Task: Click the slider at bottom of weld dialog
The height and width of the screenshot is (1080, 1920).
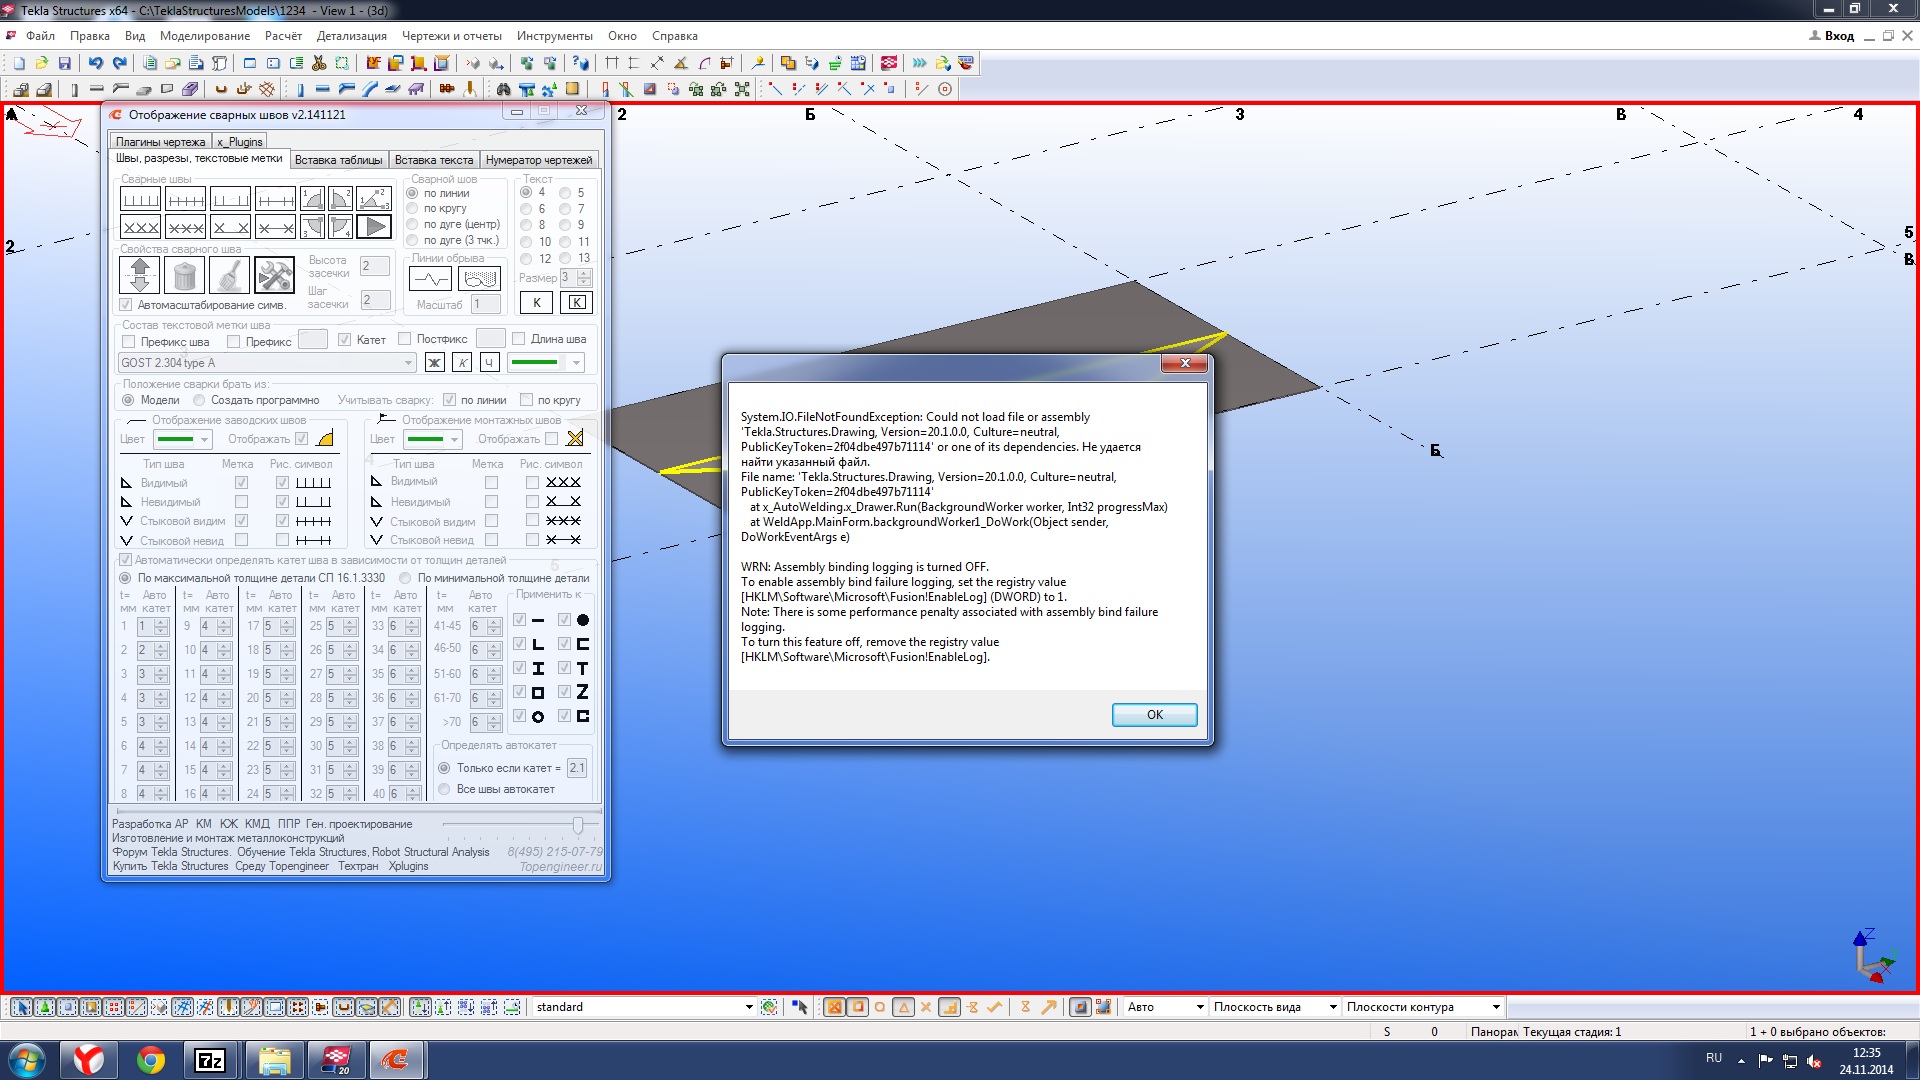Action: pyautogui.click(x=578, y=825)
